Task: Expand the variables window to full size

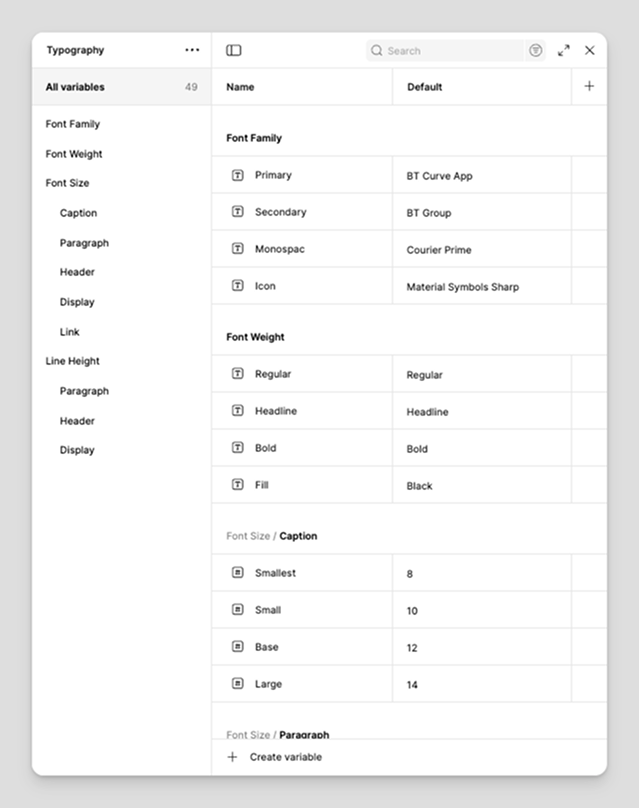Action: coord(564,50)
